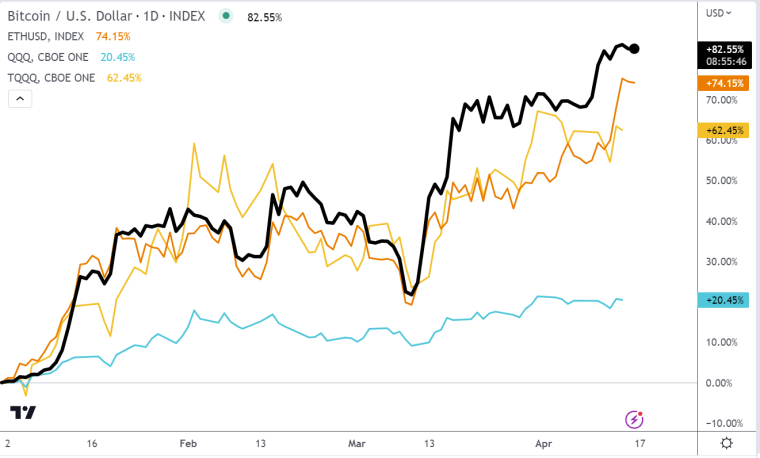Image resolution: width=760 pixels, height=458 pixels.
Task: Open the USD currency dropdown
Action: (x=719, y=13)
